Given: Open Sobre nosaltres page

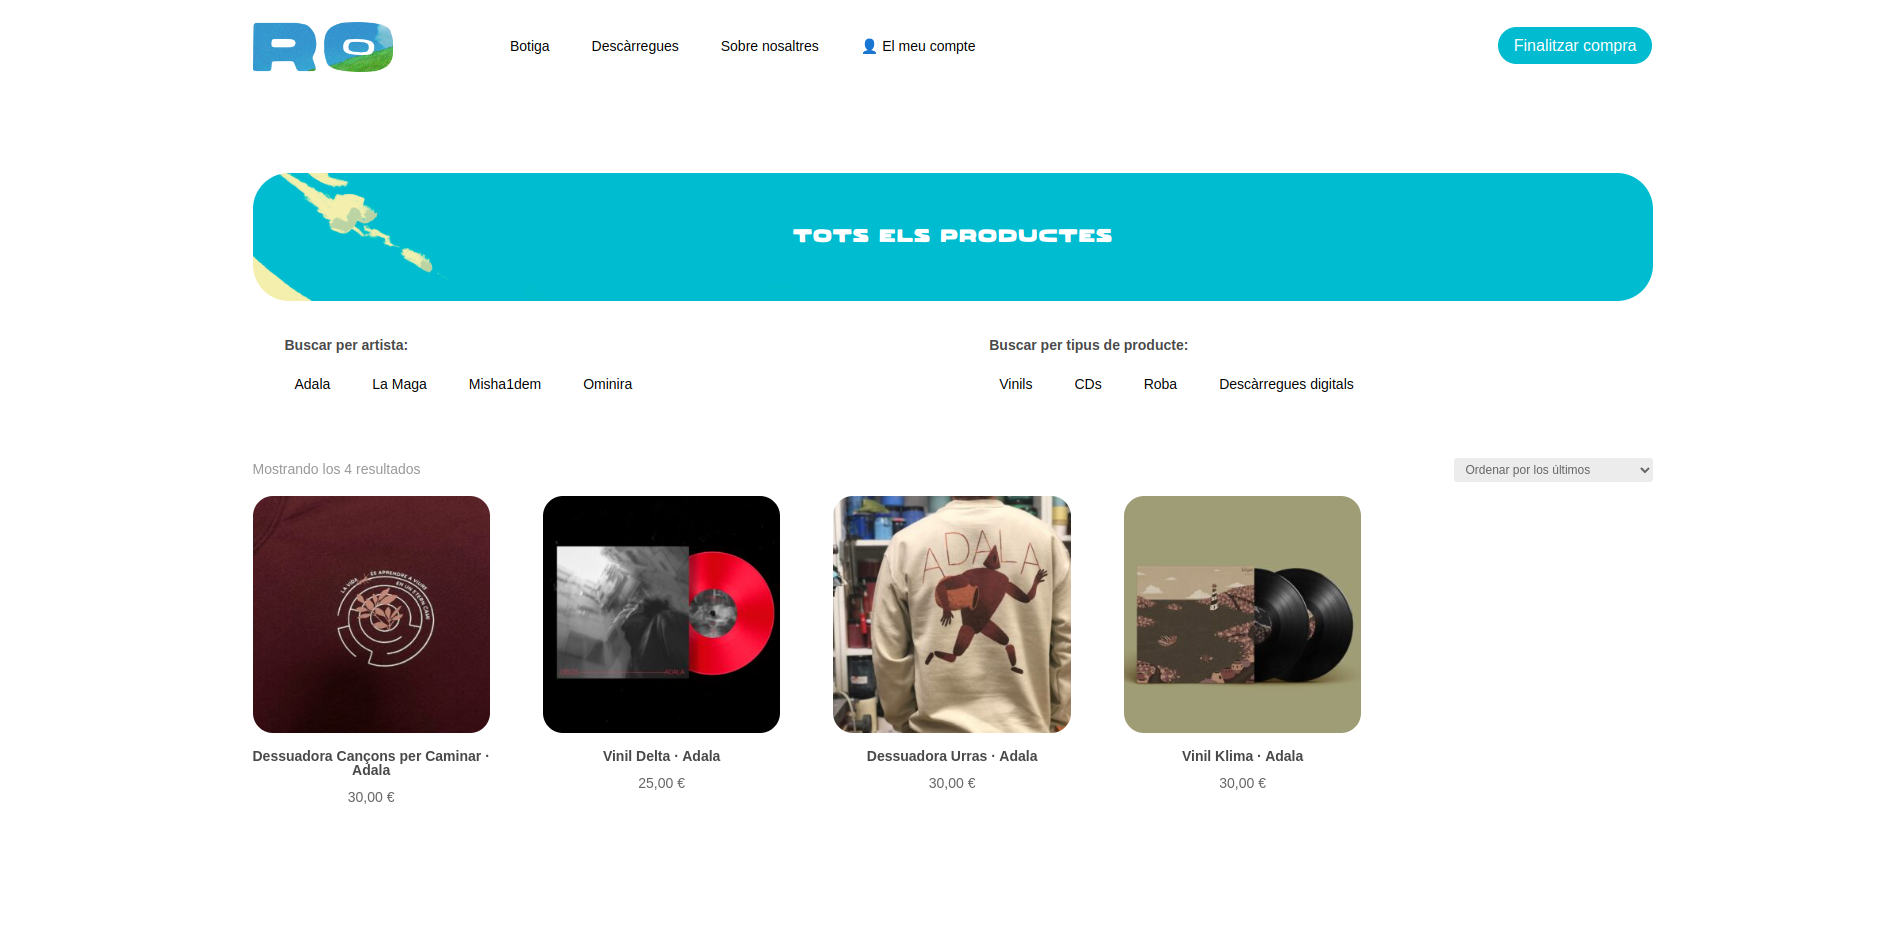Looking at the screenshot, I should [769, 46].
